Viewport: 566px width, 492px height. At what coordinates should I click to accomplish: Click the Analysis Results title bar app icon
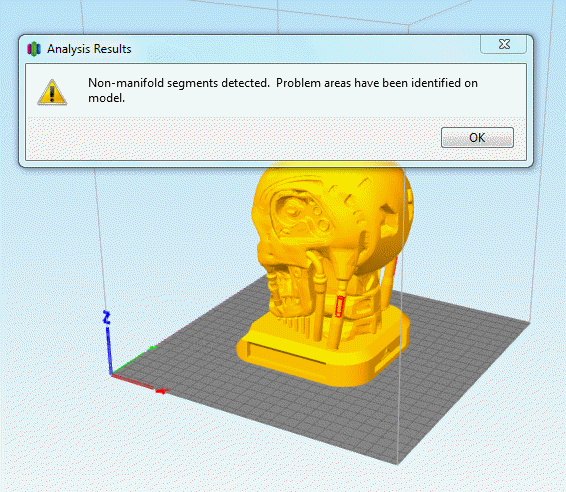[x=34, y=49]
